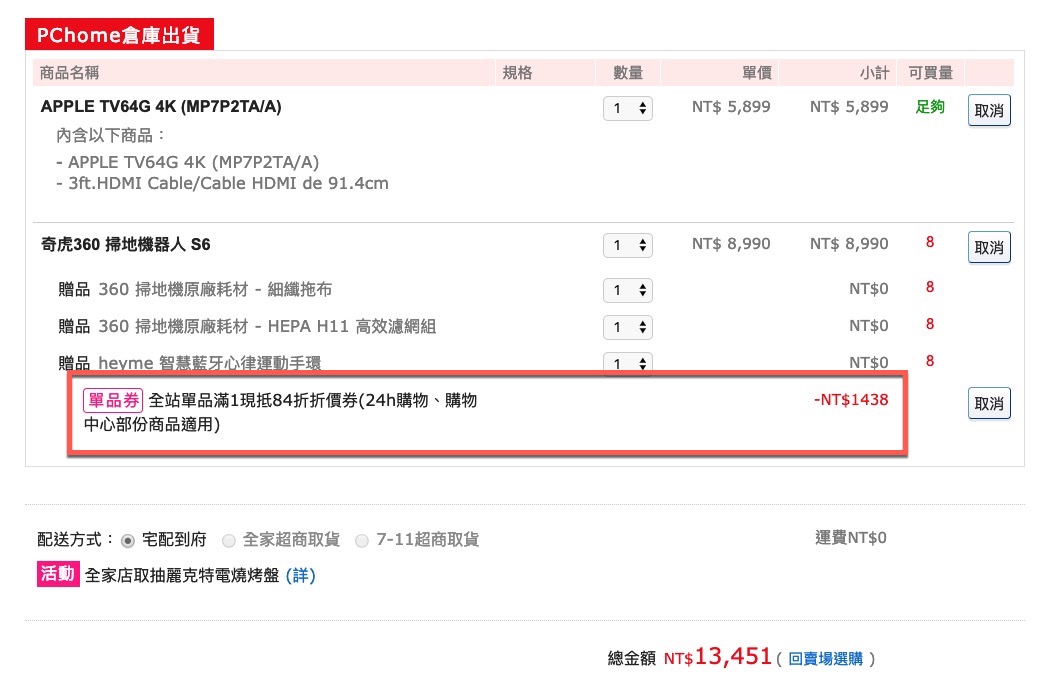1049x694 pixels.
Task: Open quantity dropdown for heyme 智慧藍牙心律運動手環 gift
Action: [x=628, y=362]
